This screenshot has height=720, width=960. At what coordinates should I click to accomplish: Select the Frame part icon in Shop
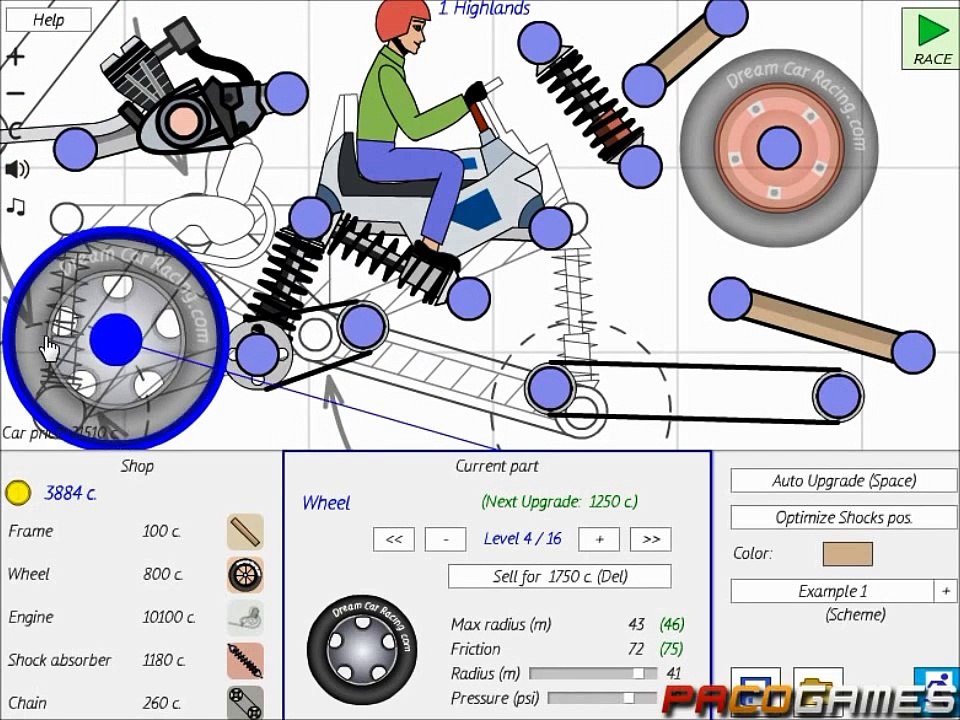246,531
